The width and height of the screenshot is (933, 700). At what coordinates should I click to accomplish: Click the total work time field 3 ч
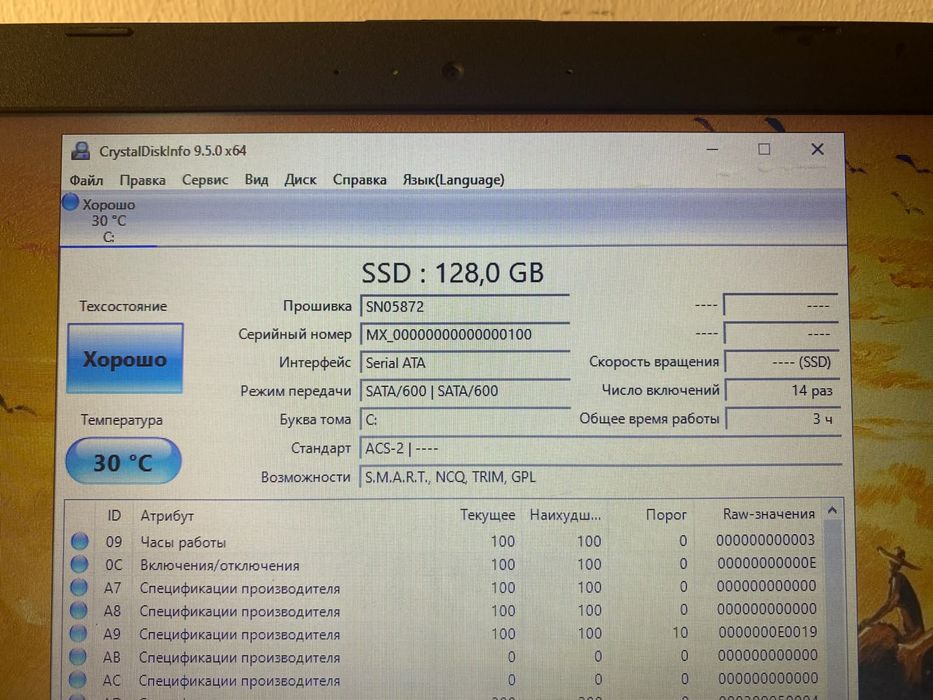pyautogui.click(x=781, y=419)
